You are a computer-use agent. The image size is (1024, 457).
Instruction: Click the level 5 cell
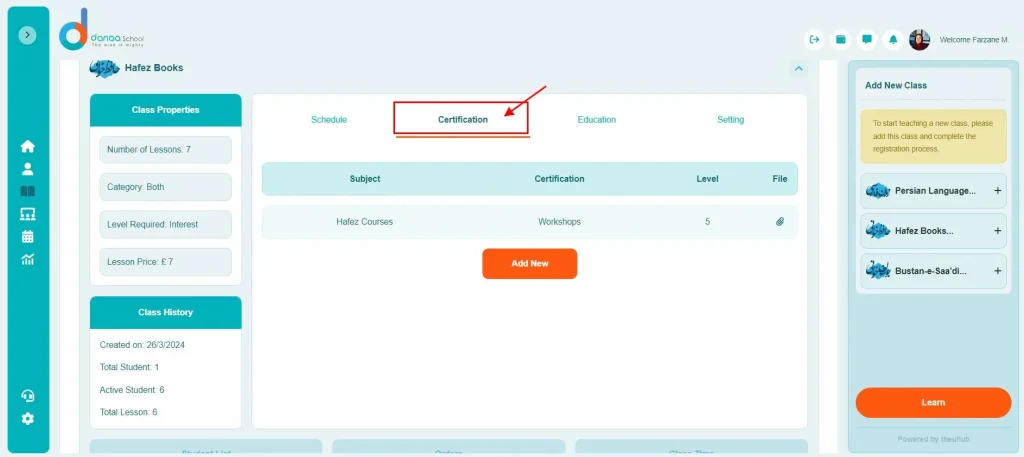pos(707,222)
